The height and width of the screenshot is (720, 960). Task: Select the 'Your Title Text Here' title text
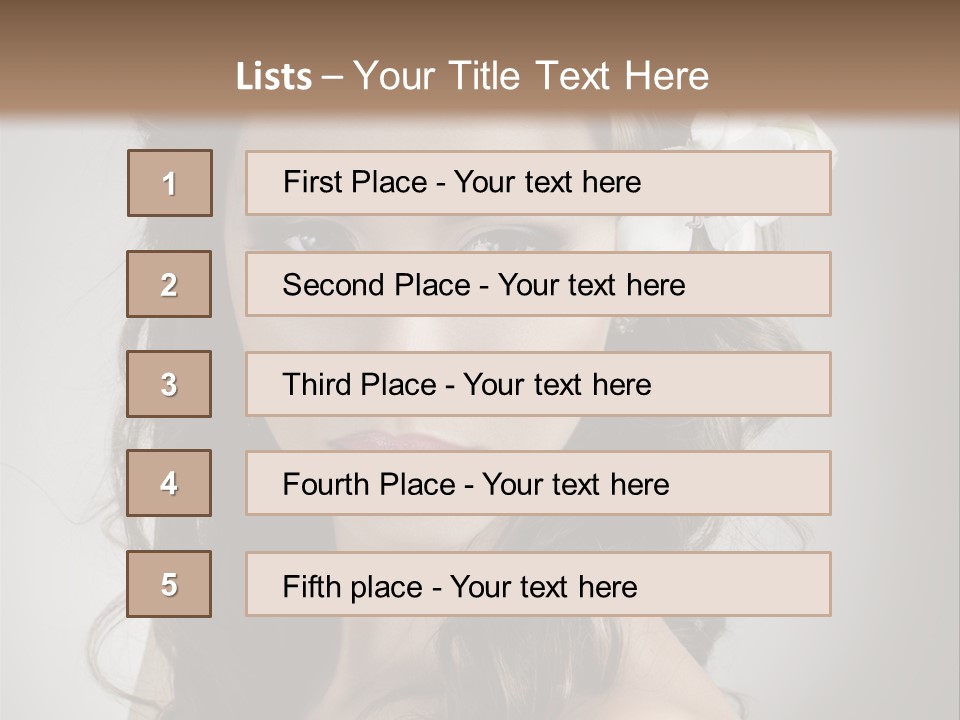pos(531,76)
